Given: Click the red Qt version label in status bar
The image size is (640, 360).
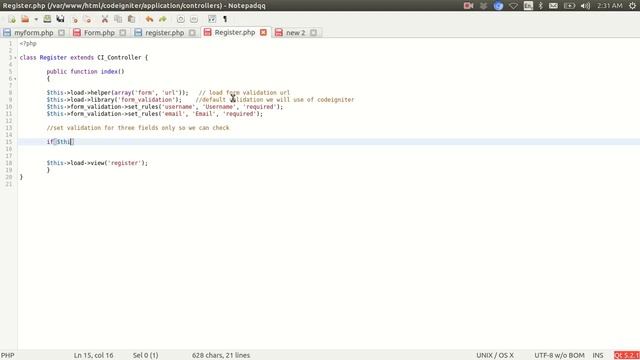Looking at the screenshot, I should pyautogui.click(x=627, y=355).
